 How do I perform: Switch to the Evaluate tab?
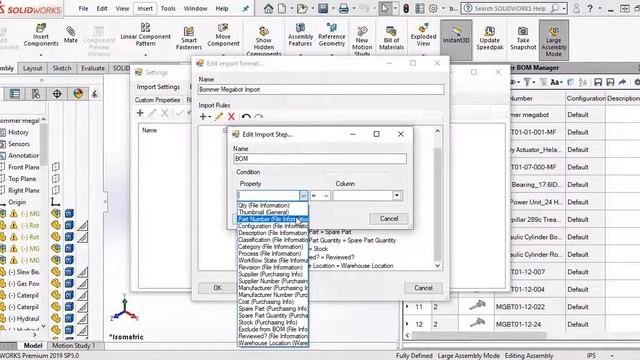pyautogui.click(x=93, y=68)
